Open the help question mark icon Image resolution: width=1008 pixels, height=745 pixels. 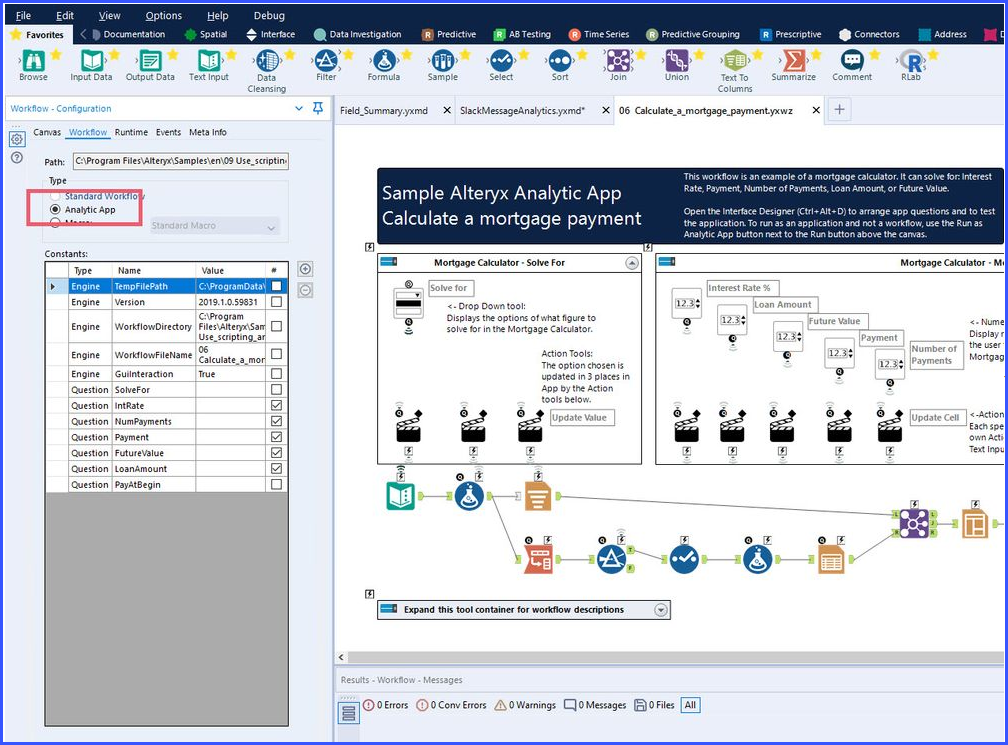coord(17,157)
